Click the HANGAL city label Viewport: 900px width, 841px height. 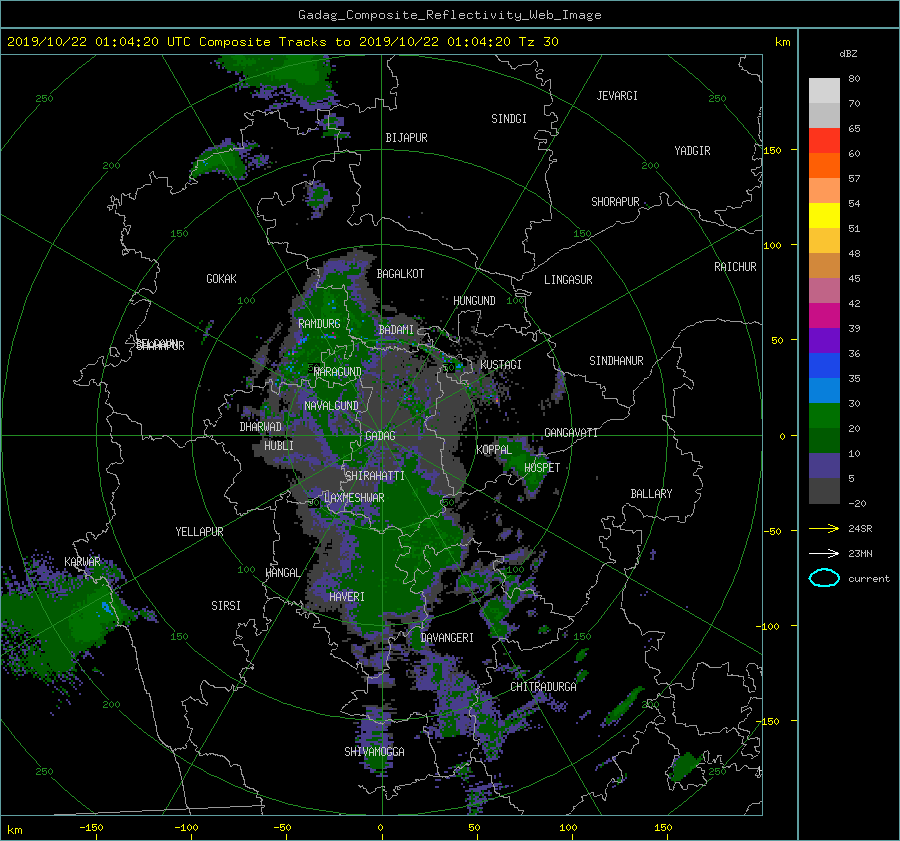click(x=283, y=573)
